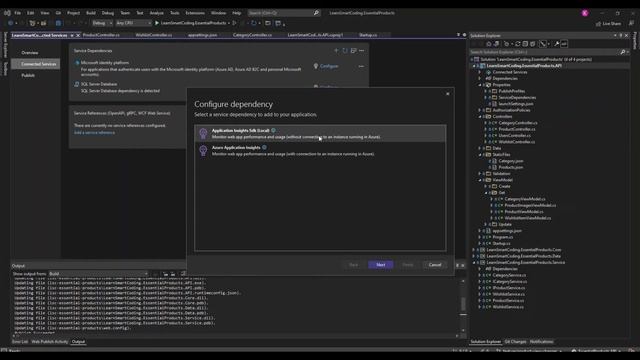The image size is (640, 360).
Task: Switch to Git Changes tab
Action: coord(515,342)
